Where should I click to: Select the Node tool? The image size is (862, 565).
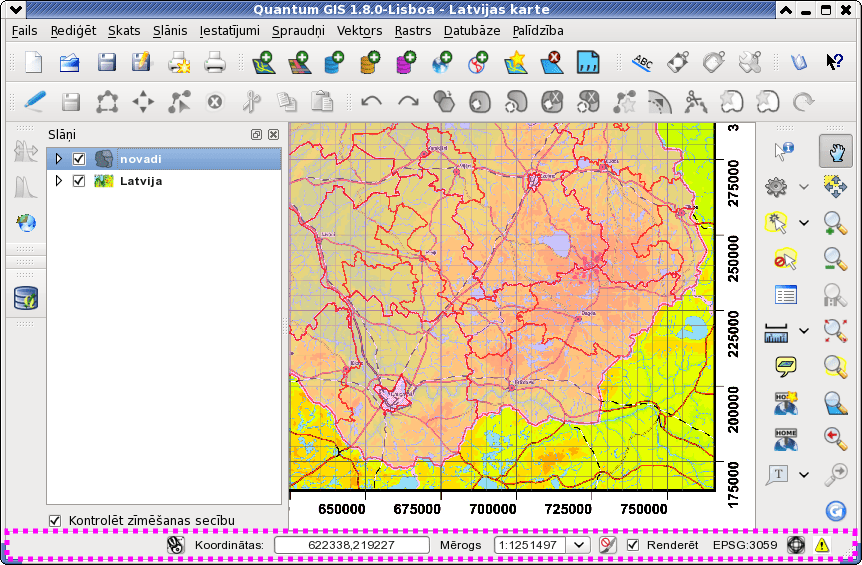[179, 102]
